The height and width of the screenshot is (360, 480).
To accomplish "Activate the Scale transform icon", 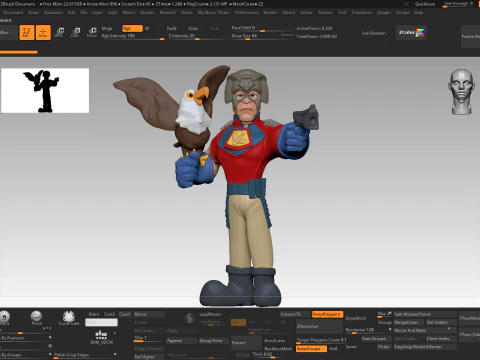I will [x=75, y=32].
